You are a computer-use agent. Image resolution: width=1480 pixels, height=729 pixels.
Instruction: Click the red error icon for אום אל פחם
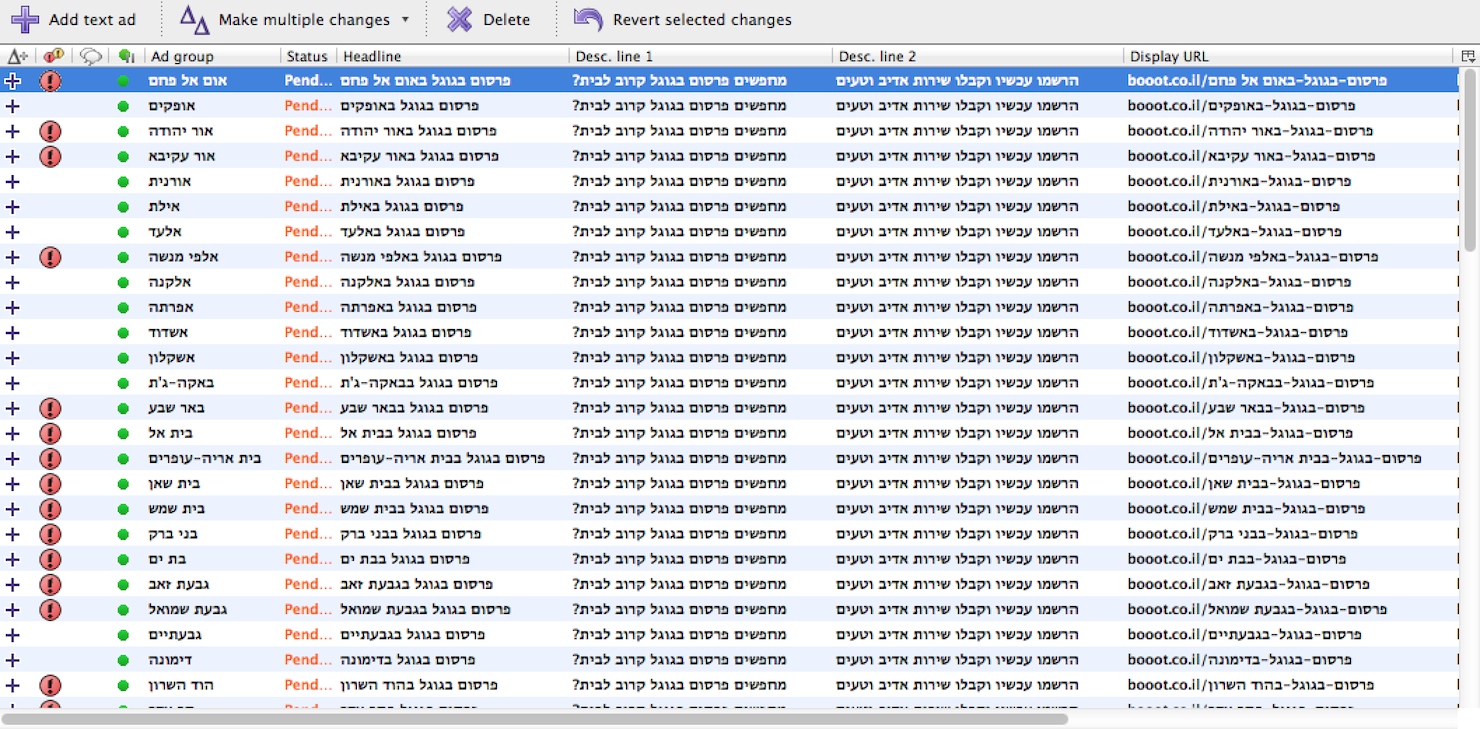coord(50,81)
